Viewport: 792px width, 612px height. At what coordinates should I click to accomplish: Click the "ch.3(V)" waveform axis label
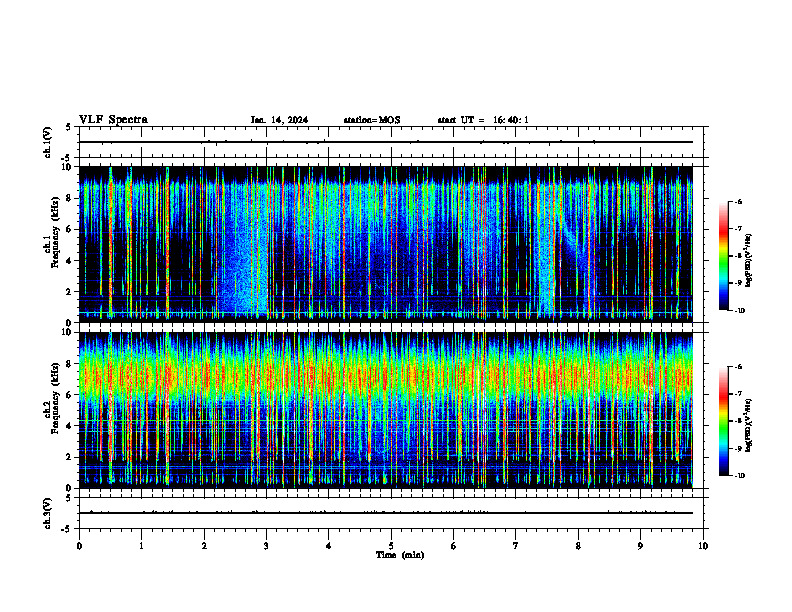coord(48,513)
